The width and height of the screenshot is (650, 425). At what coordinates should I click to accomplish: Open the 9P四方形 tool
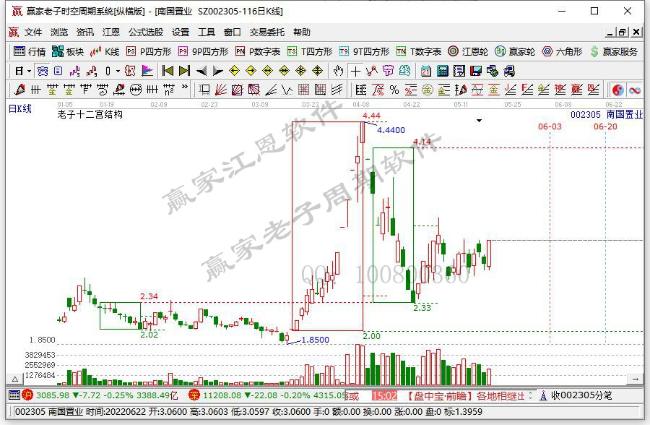pyautogui.click(x=203, y=51)
